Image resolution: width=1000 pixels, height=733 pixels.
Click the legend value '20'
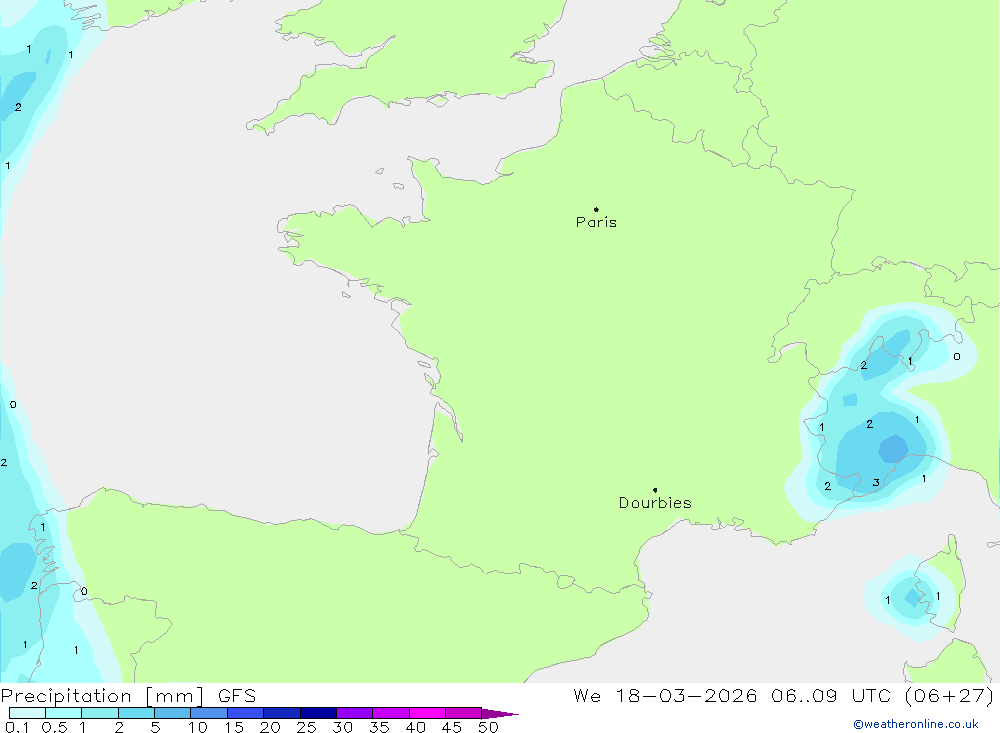pos(270,727)
